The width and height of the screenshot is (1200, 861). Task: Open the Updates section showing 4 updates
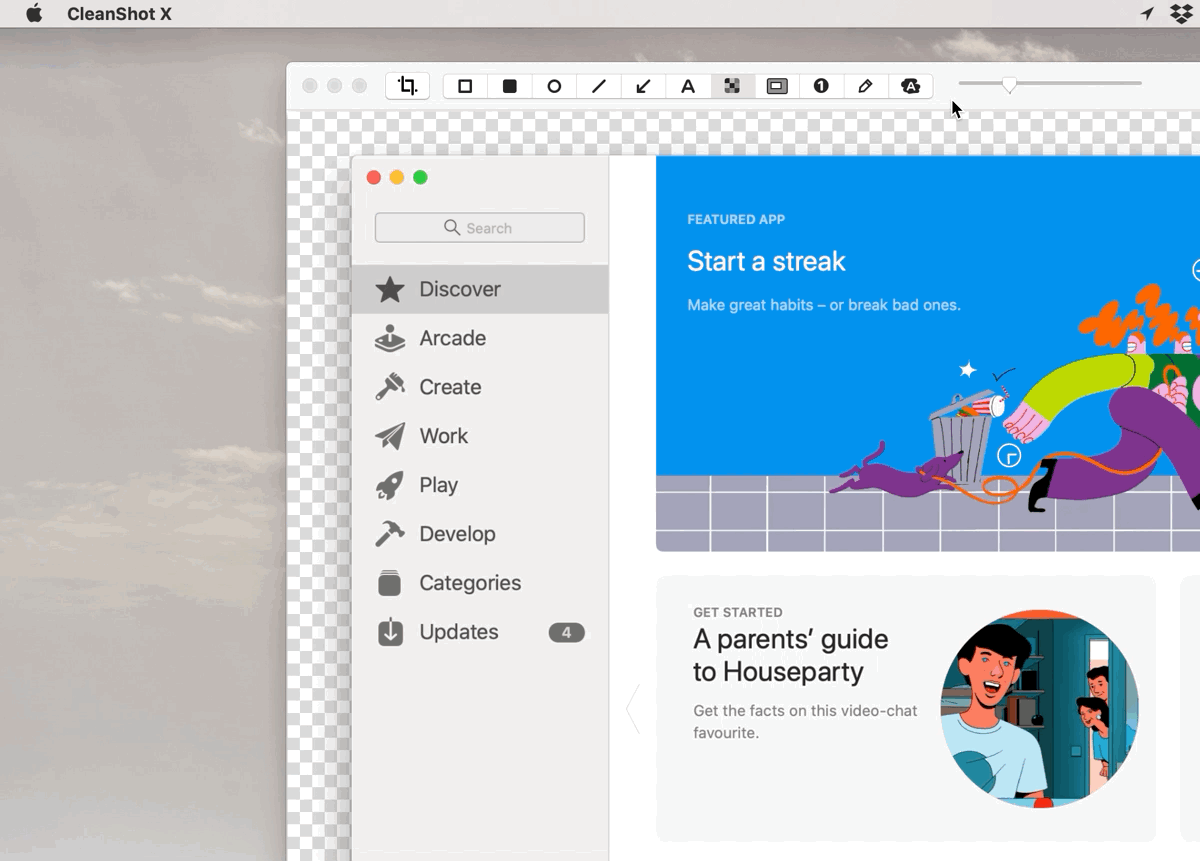click(x=459, y=632)
